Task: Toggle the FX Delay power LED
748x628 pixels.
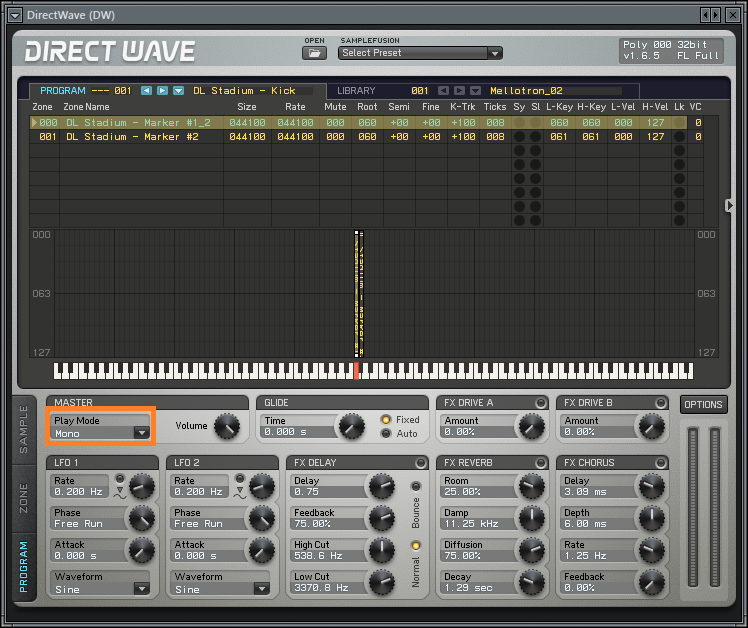Action: pyautogui.click(x=420, y=463)
